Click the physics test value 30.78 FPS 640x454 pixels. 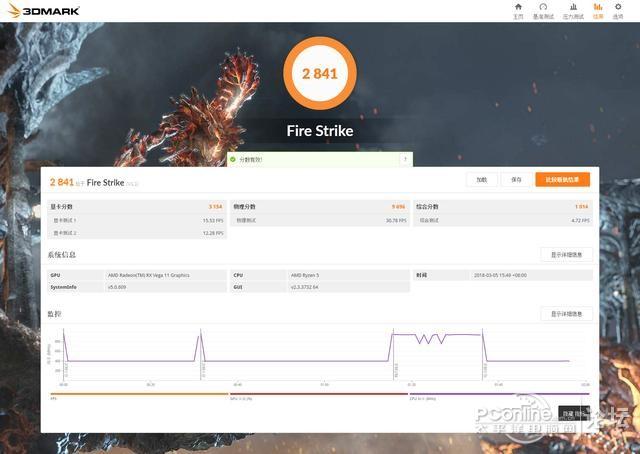click(x=396, y=220)
